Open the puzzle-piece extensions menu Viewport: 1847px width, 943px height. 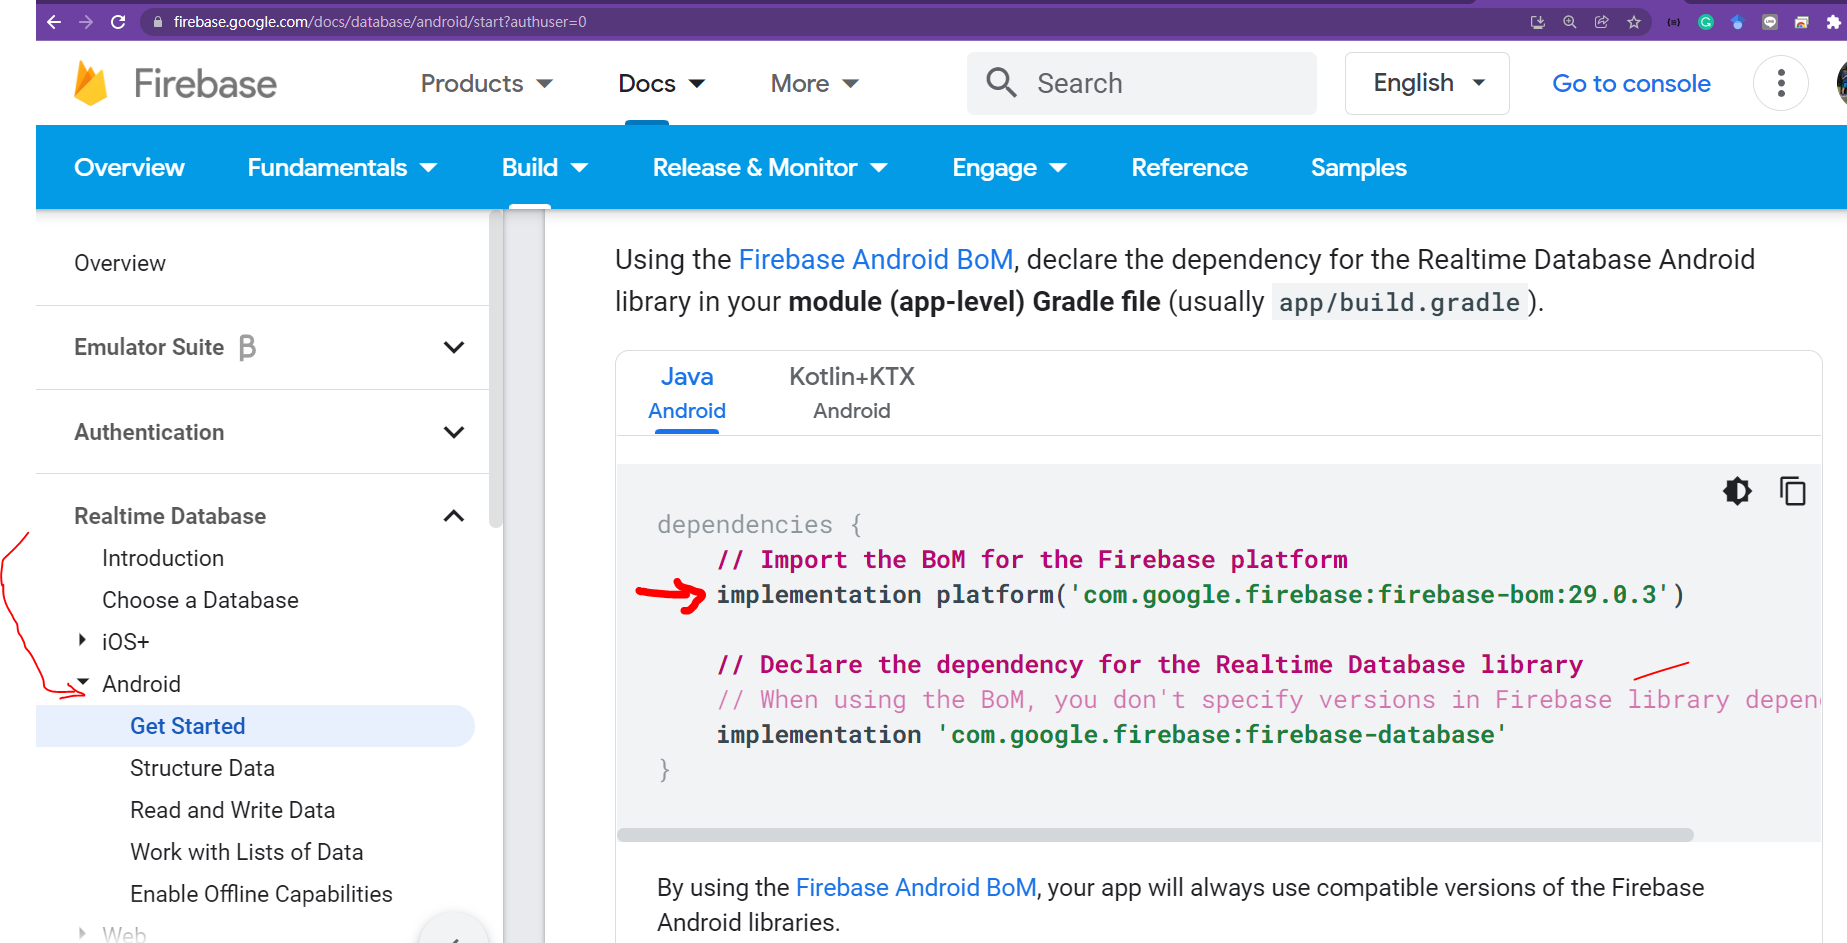(1834, 22)
